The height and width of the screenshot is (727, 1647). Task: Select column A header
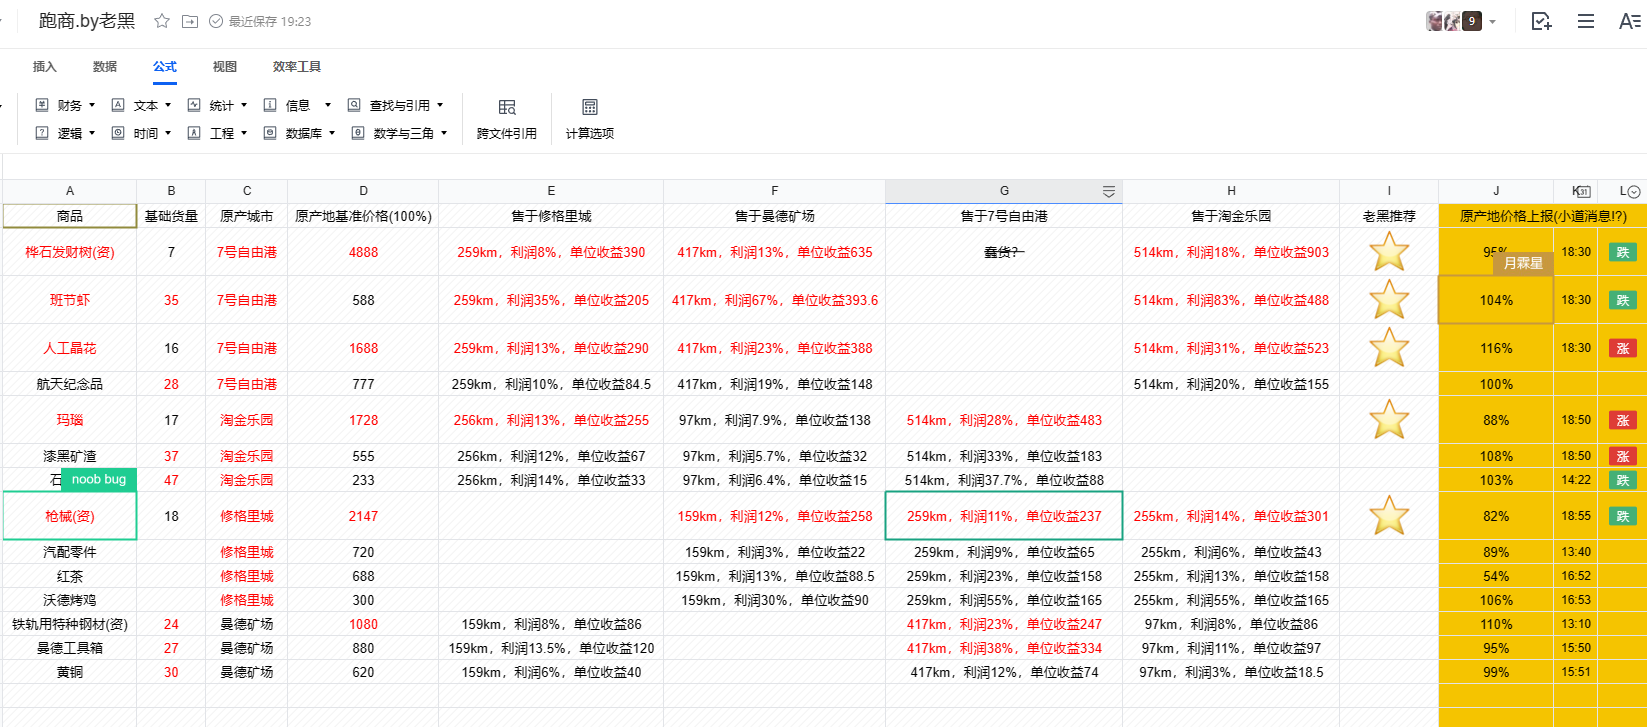click(x=70, y=191)
